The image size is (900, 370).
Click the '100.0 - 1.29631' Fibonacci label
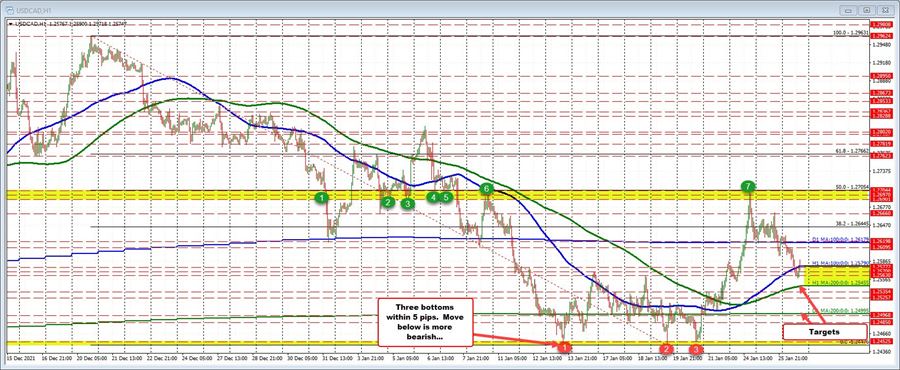[851, 33]
